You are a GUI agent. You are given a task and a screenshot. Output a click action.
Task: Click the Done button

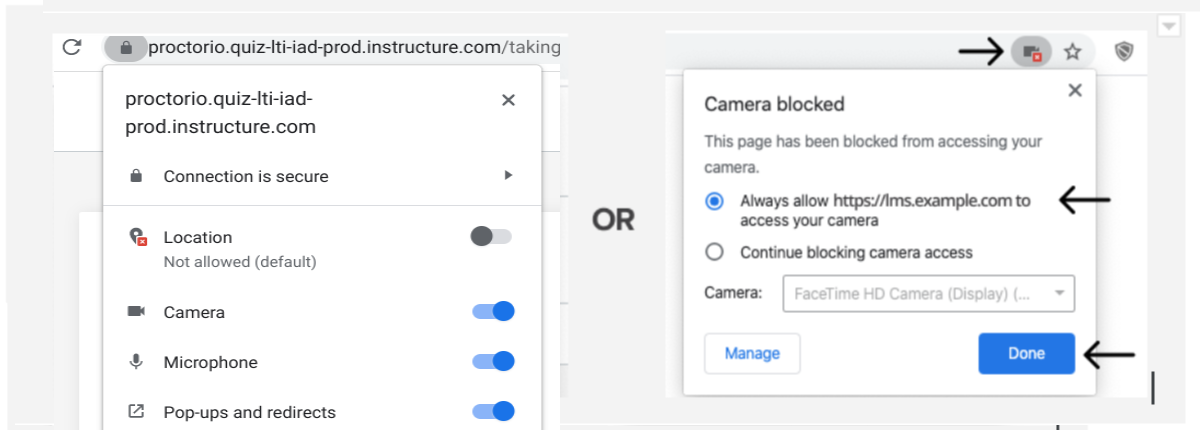tap(1026, 353)
